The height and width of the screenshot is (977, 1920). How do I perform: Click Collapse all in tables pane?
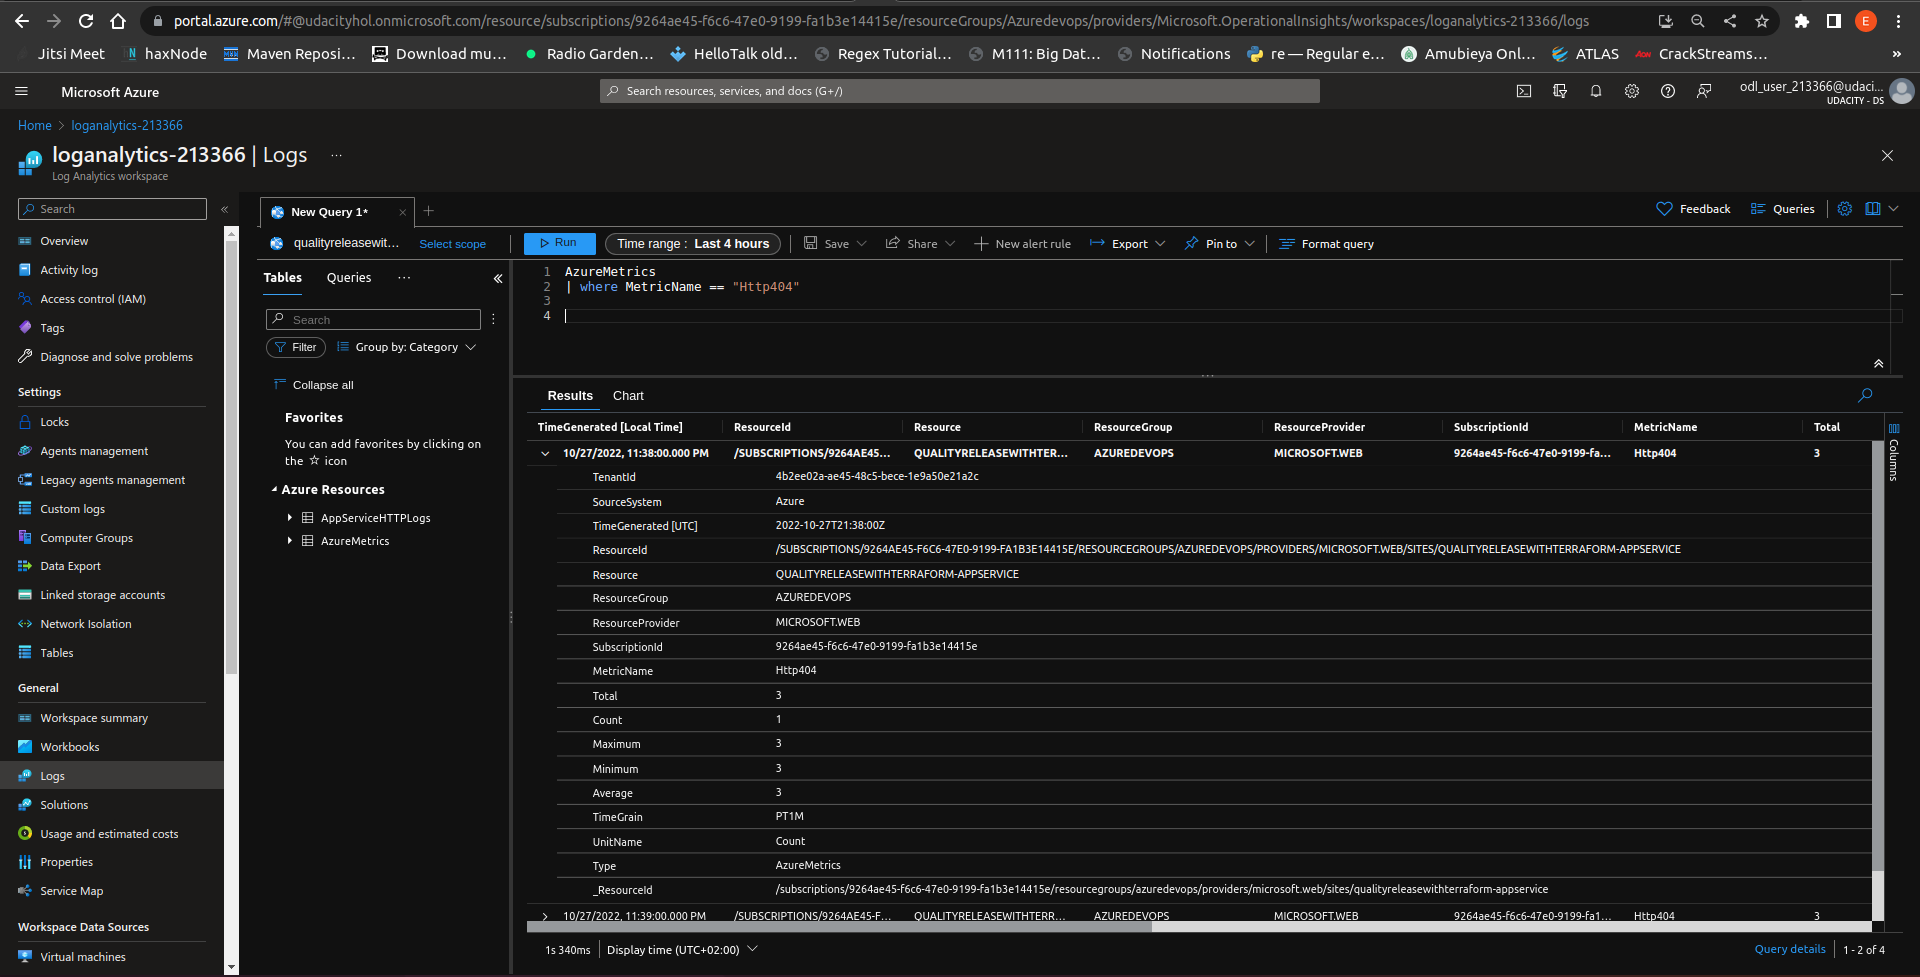click(x=314, y=385)
